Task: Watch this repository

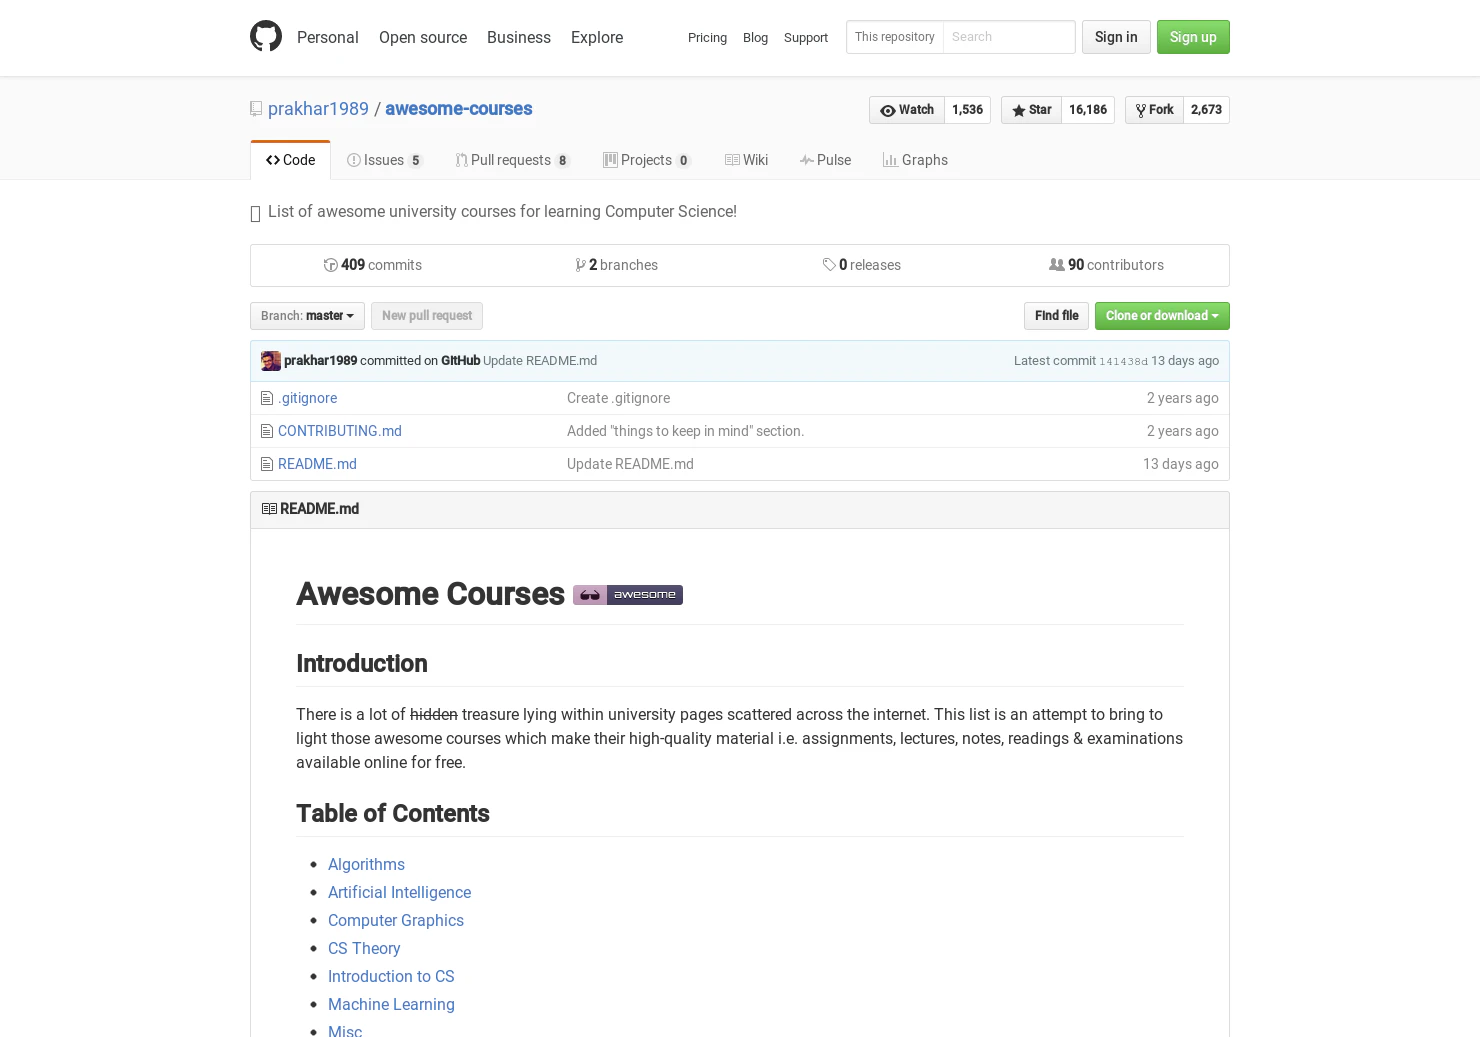Action: pos(907,110)
